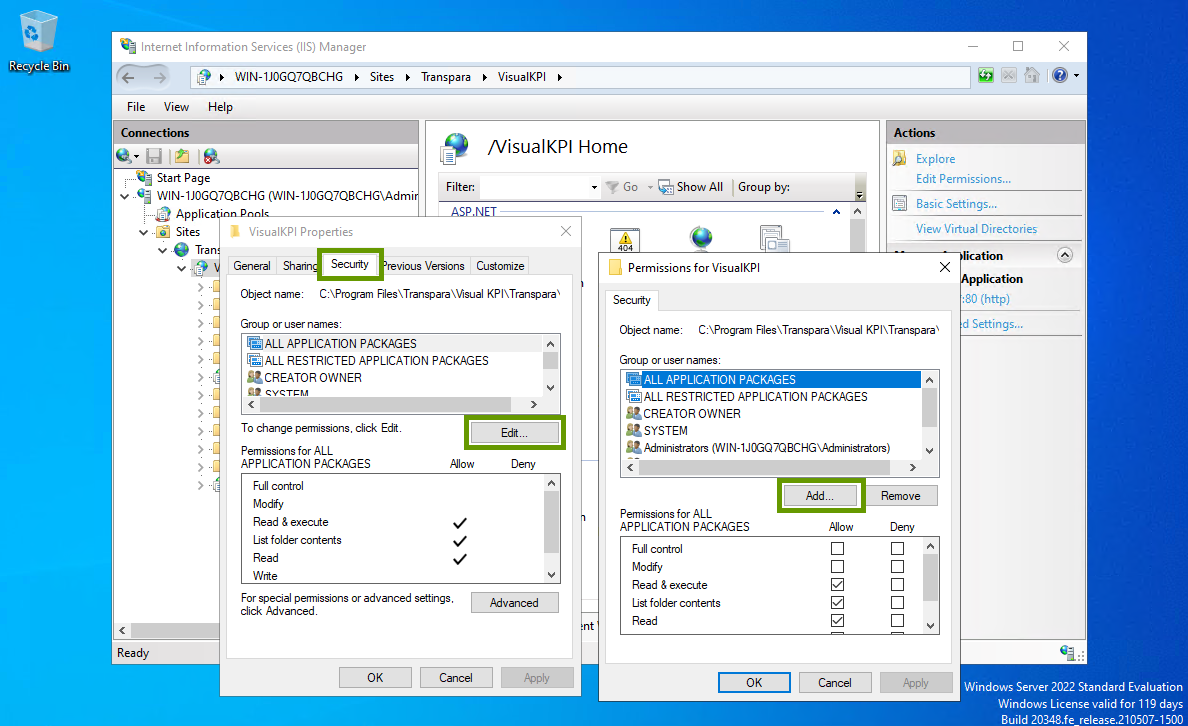Switch to the Customize tab
Screen dimensions: 1188x726
tap(500, 266)
